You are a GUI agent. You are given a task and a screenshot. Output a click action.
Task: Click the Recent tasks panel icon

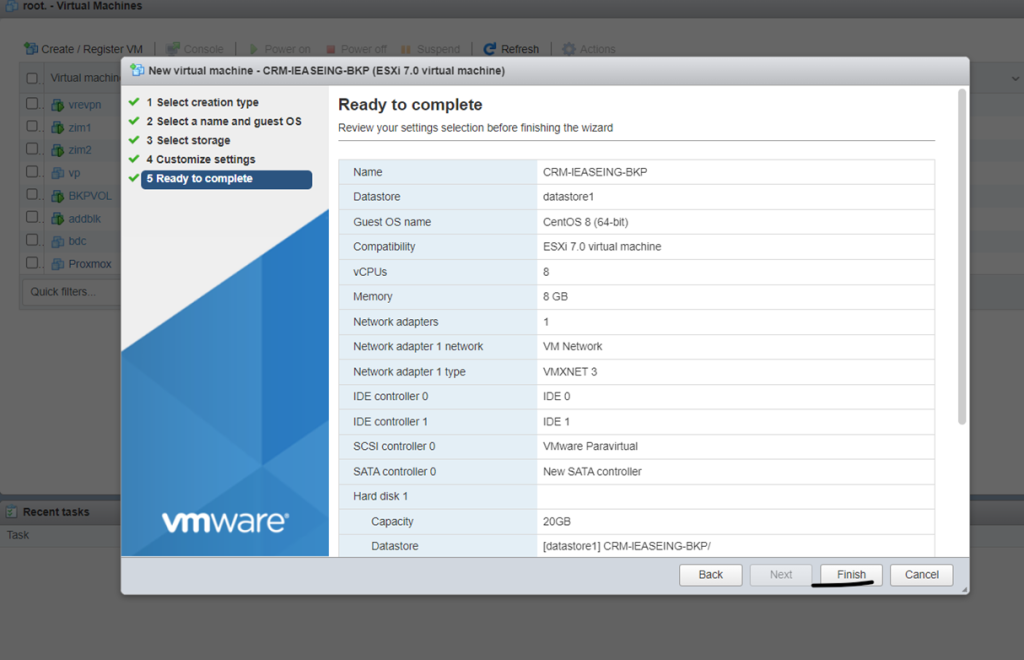pyautogui.click(x=12, y=512)
